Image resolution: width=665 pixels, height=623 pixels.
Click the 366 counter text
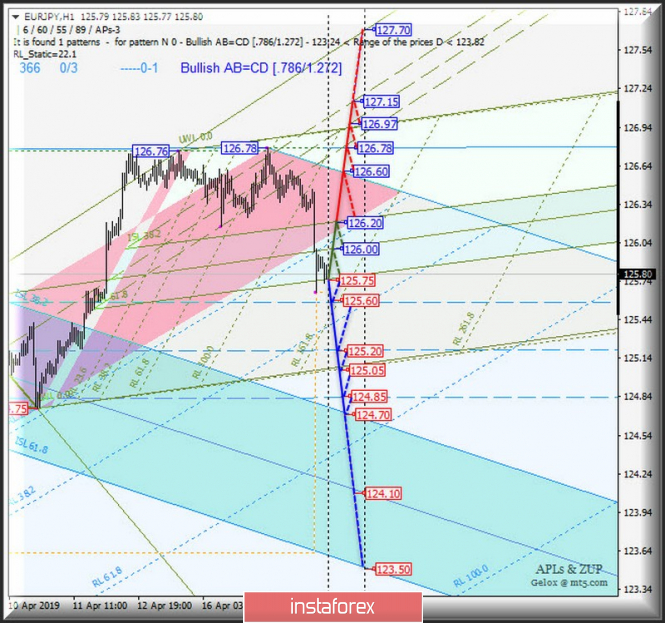tap(30, 68)
